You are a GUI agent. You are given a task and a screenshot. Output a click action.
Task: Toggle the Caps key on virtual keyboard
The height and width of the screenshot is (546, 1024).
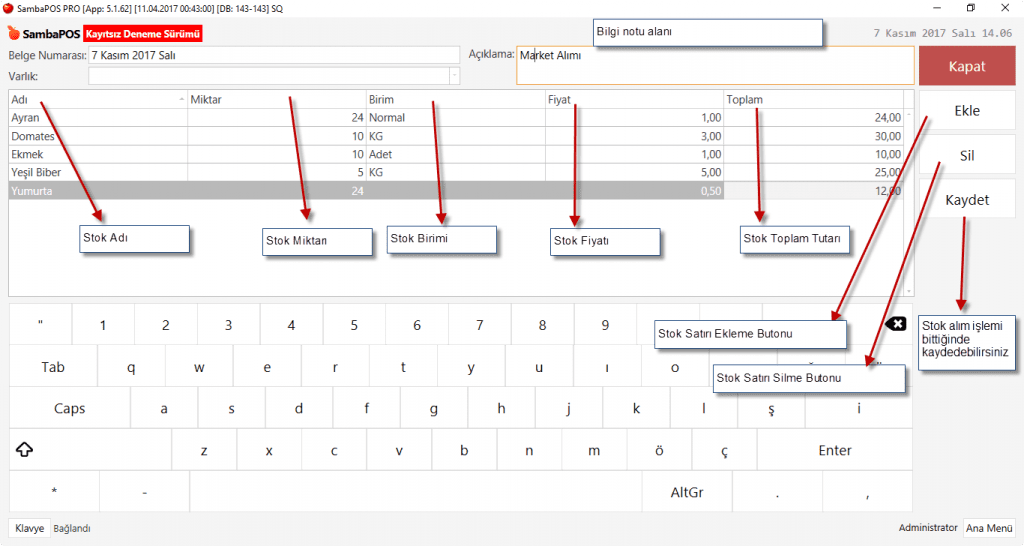69,408
